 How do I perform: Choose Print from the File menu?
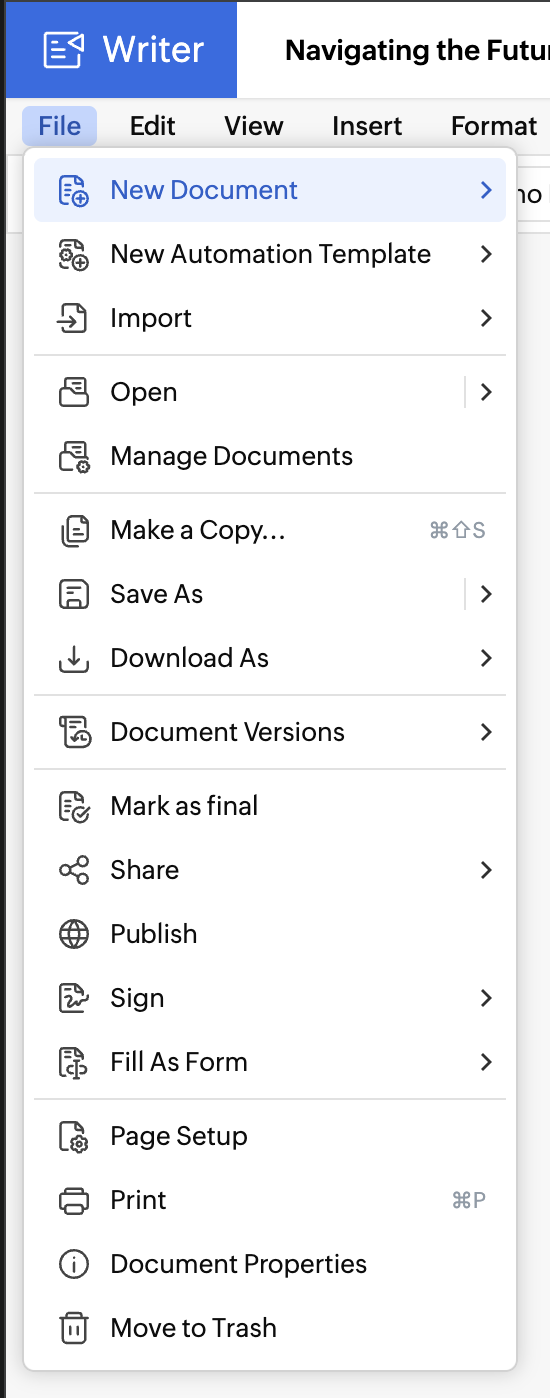(270, 1200)
